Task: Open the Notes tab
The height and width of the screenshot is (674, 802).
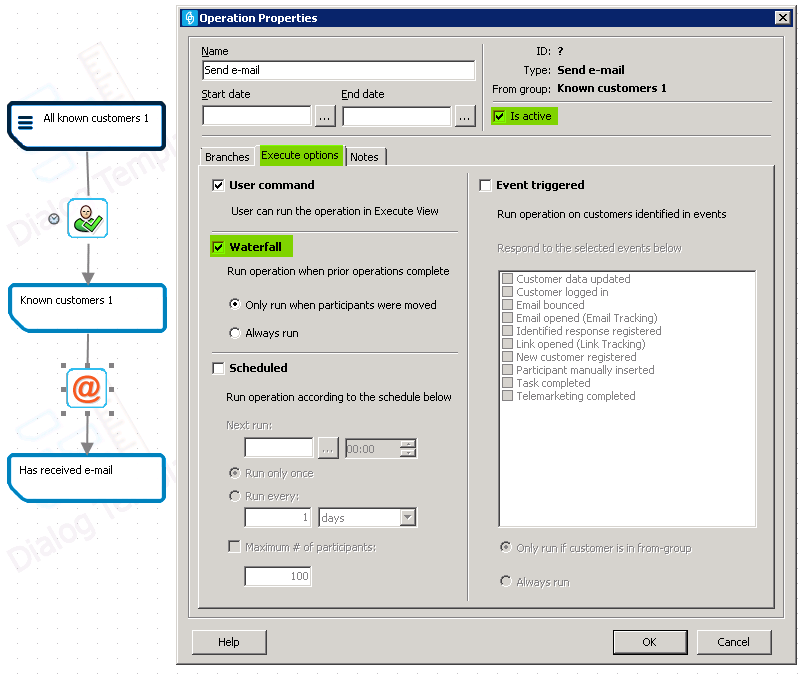Action: tap(365, 157)
